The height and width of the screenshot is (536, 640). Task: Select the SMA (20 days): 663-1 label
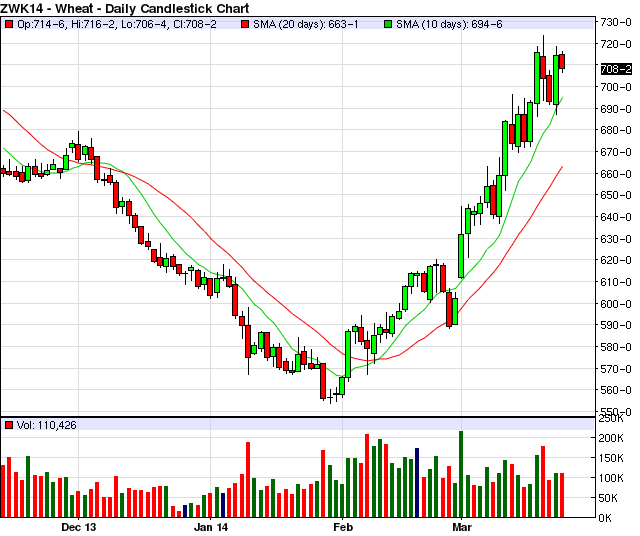(306, 24)
